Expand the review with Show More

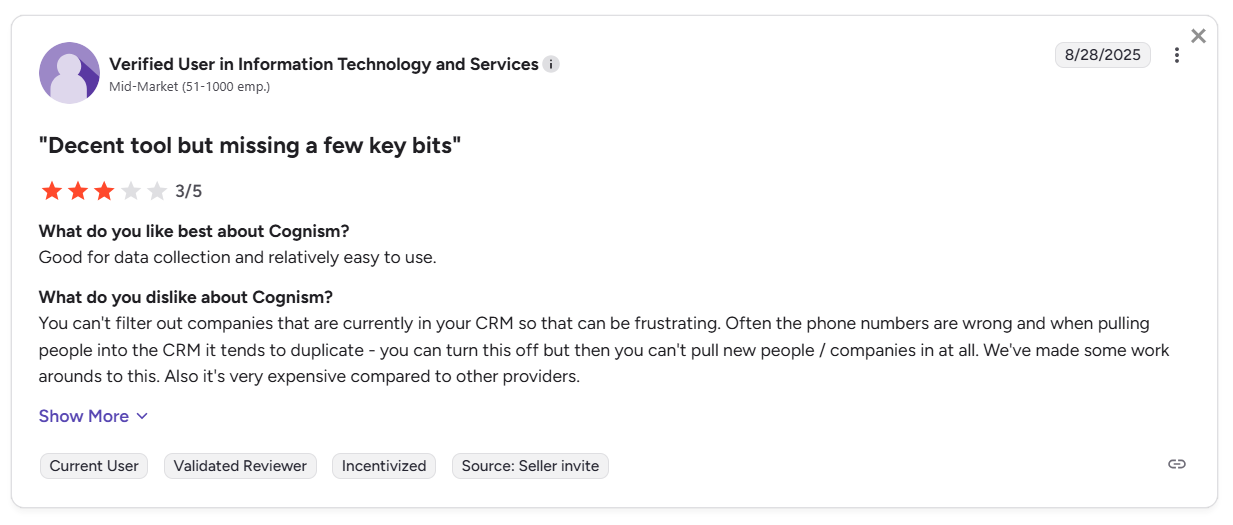tap(84, 416)
